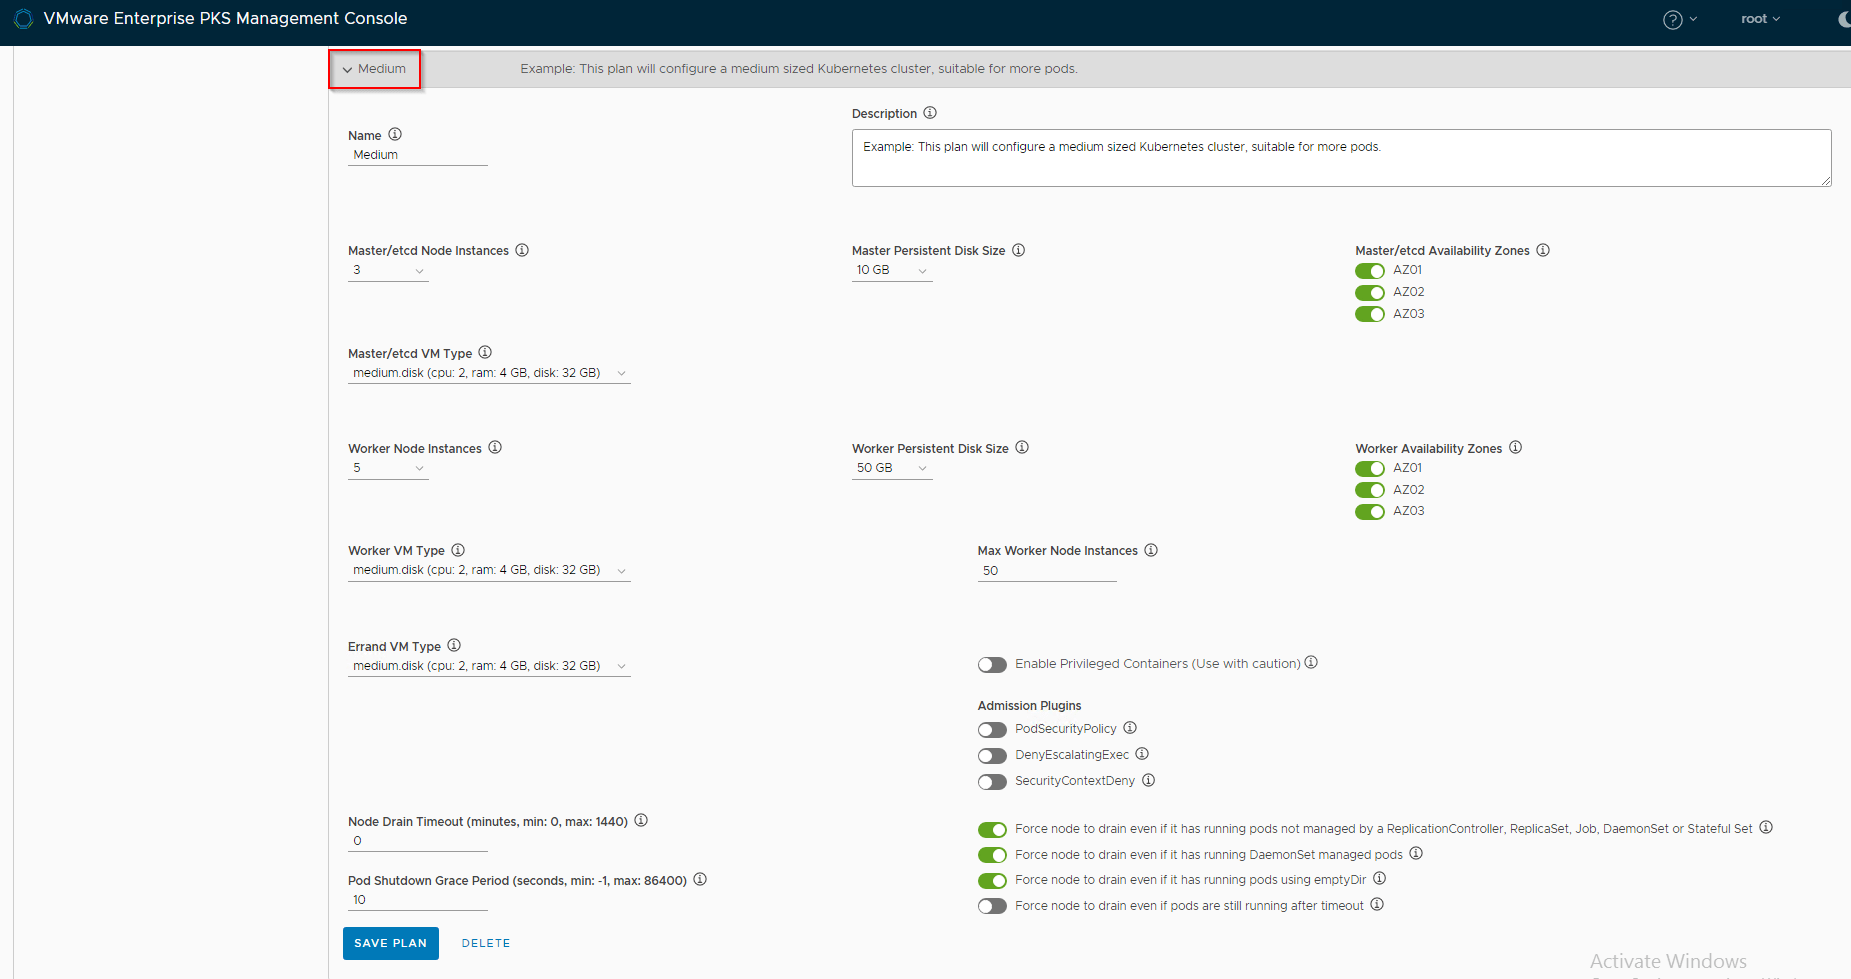Open the root user menu
Image resolution: width=1851 pixels, height=979 pixels.
tap(1760, 19)
